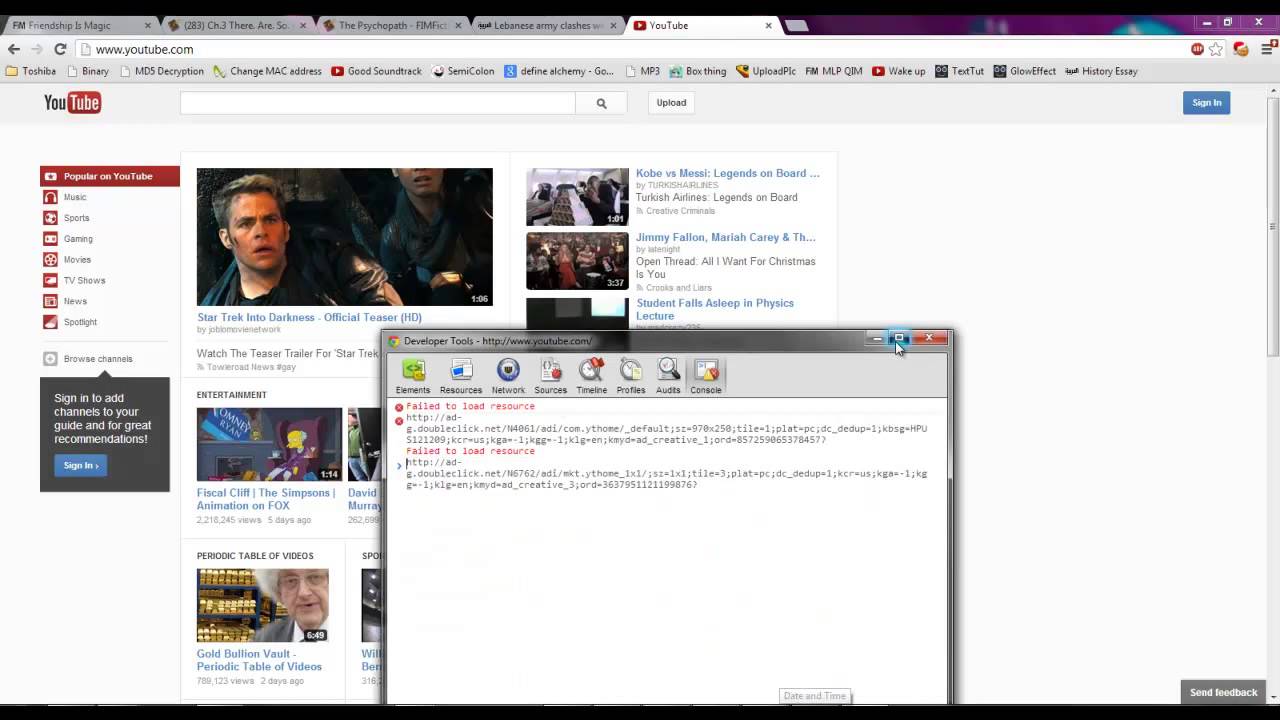The image size is (1280, 720).
Task: Open Kobe vs Messi: Legends on Board link
Action: [727, 173]
